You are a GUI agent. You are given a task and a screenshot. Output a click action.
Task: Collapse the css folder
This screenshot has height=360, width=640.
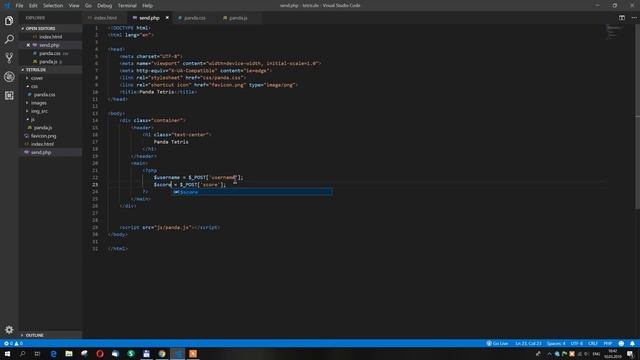tap(51, 86)
